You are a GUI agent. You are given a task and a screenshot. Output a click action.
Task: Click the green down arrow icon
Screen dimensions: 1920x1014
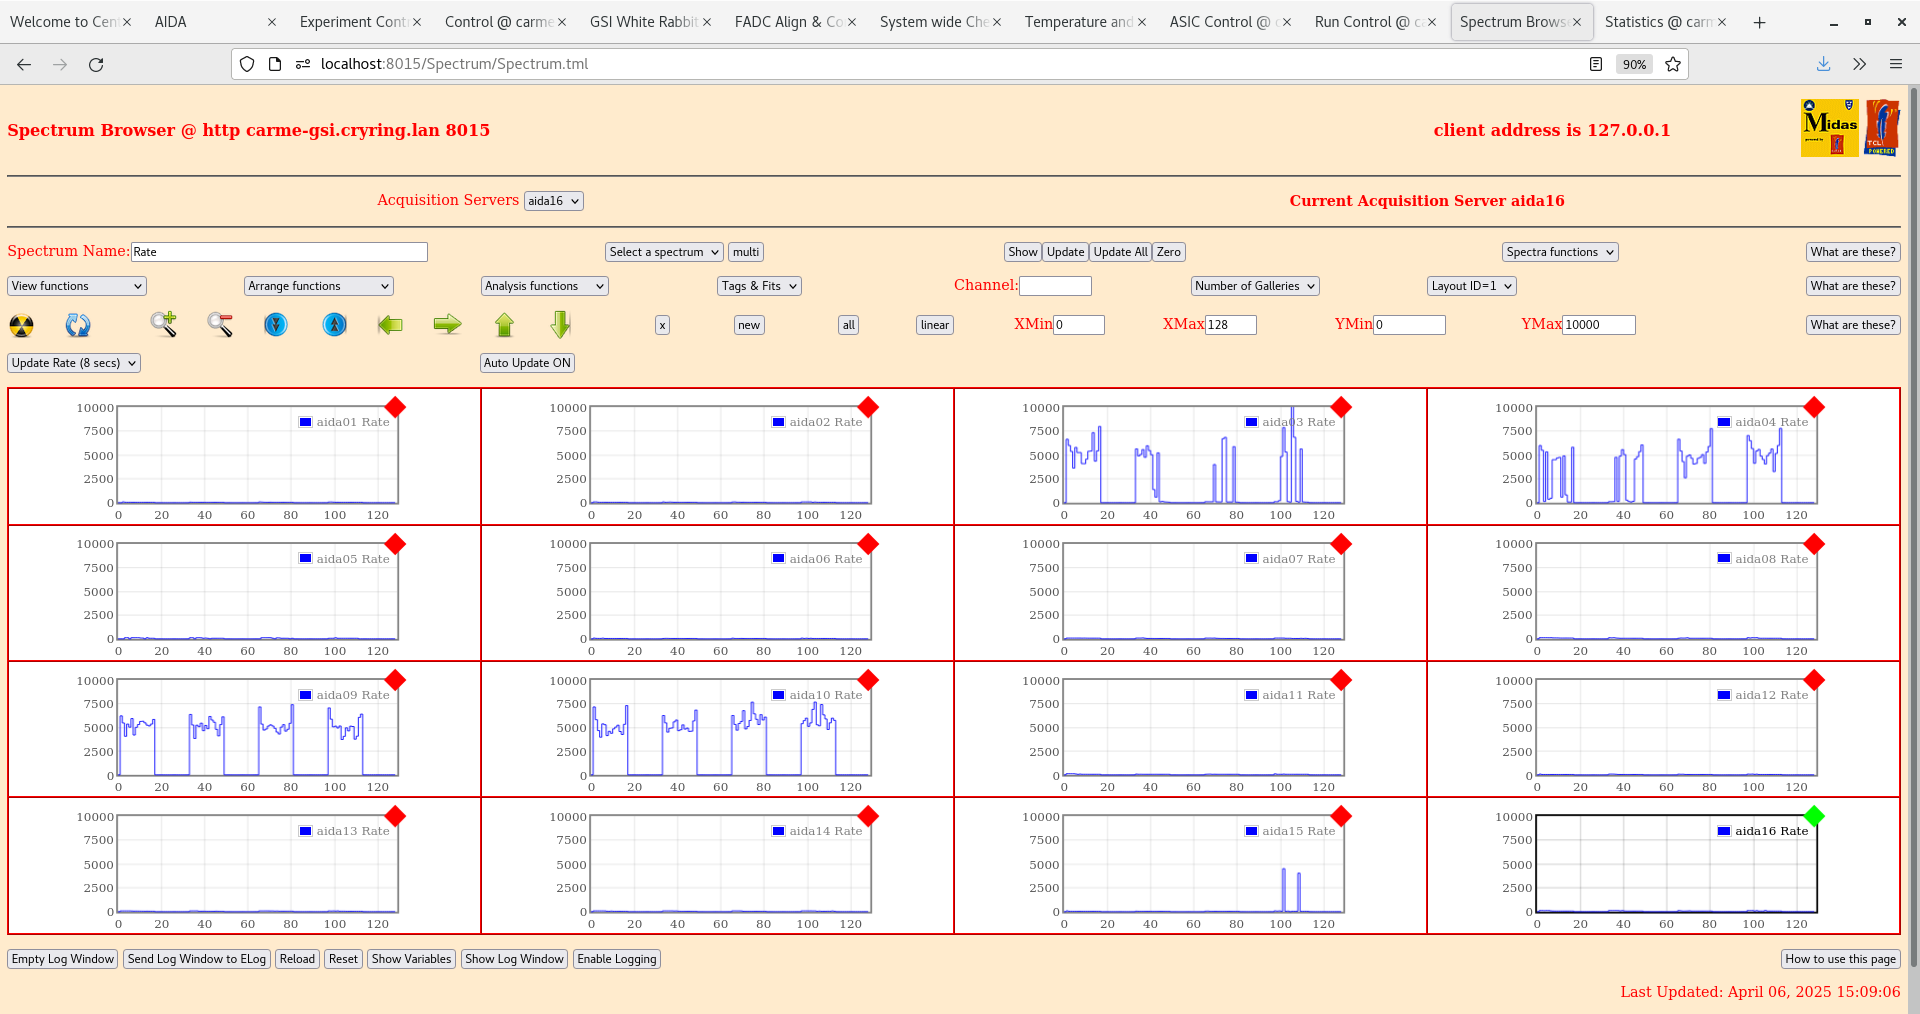coord(561,324)
